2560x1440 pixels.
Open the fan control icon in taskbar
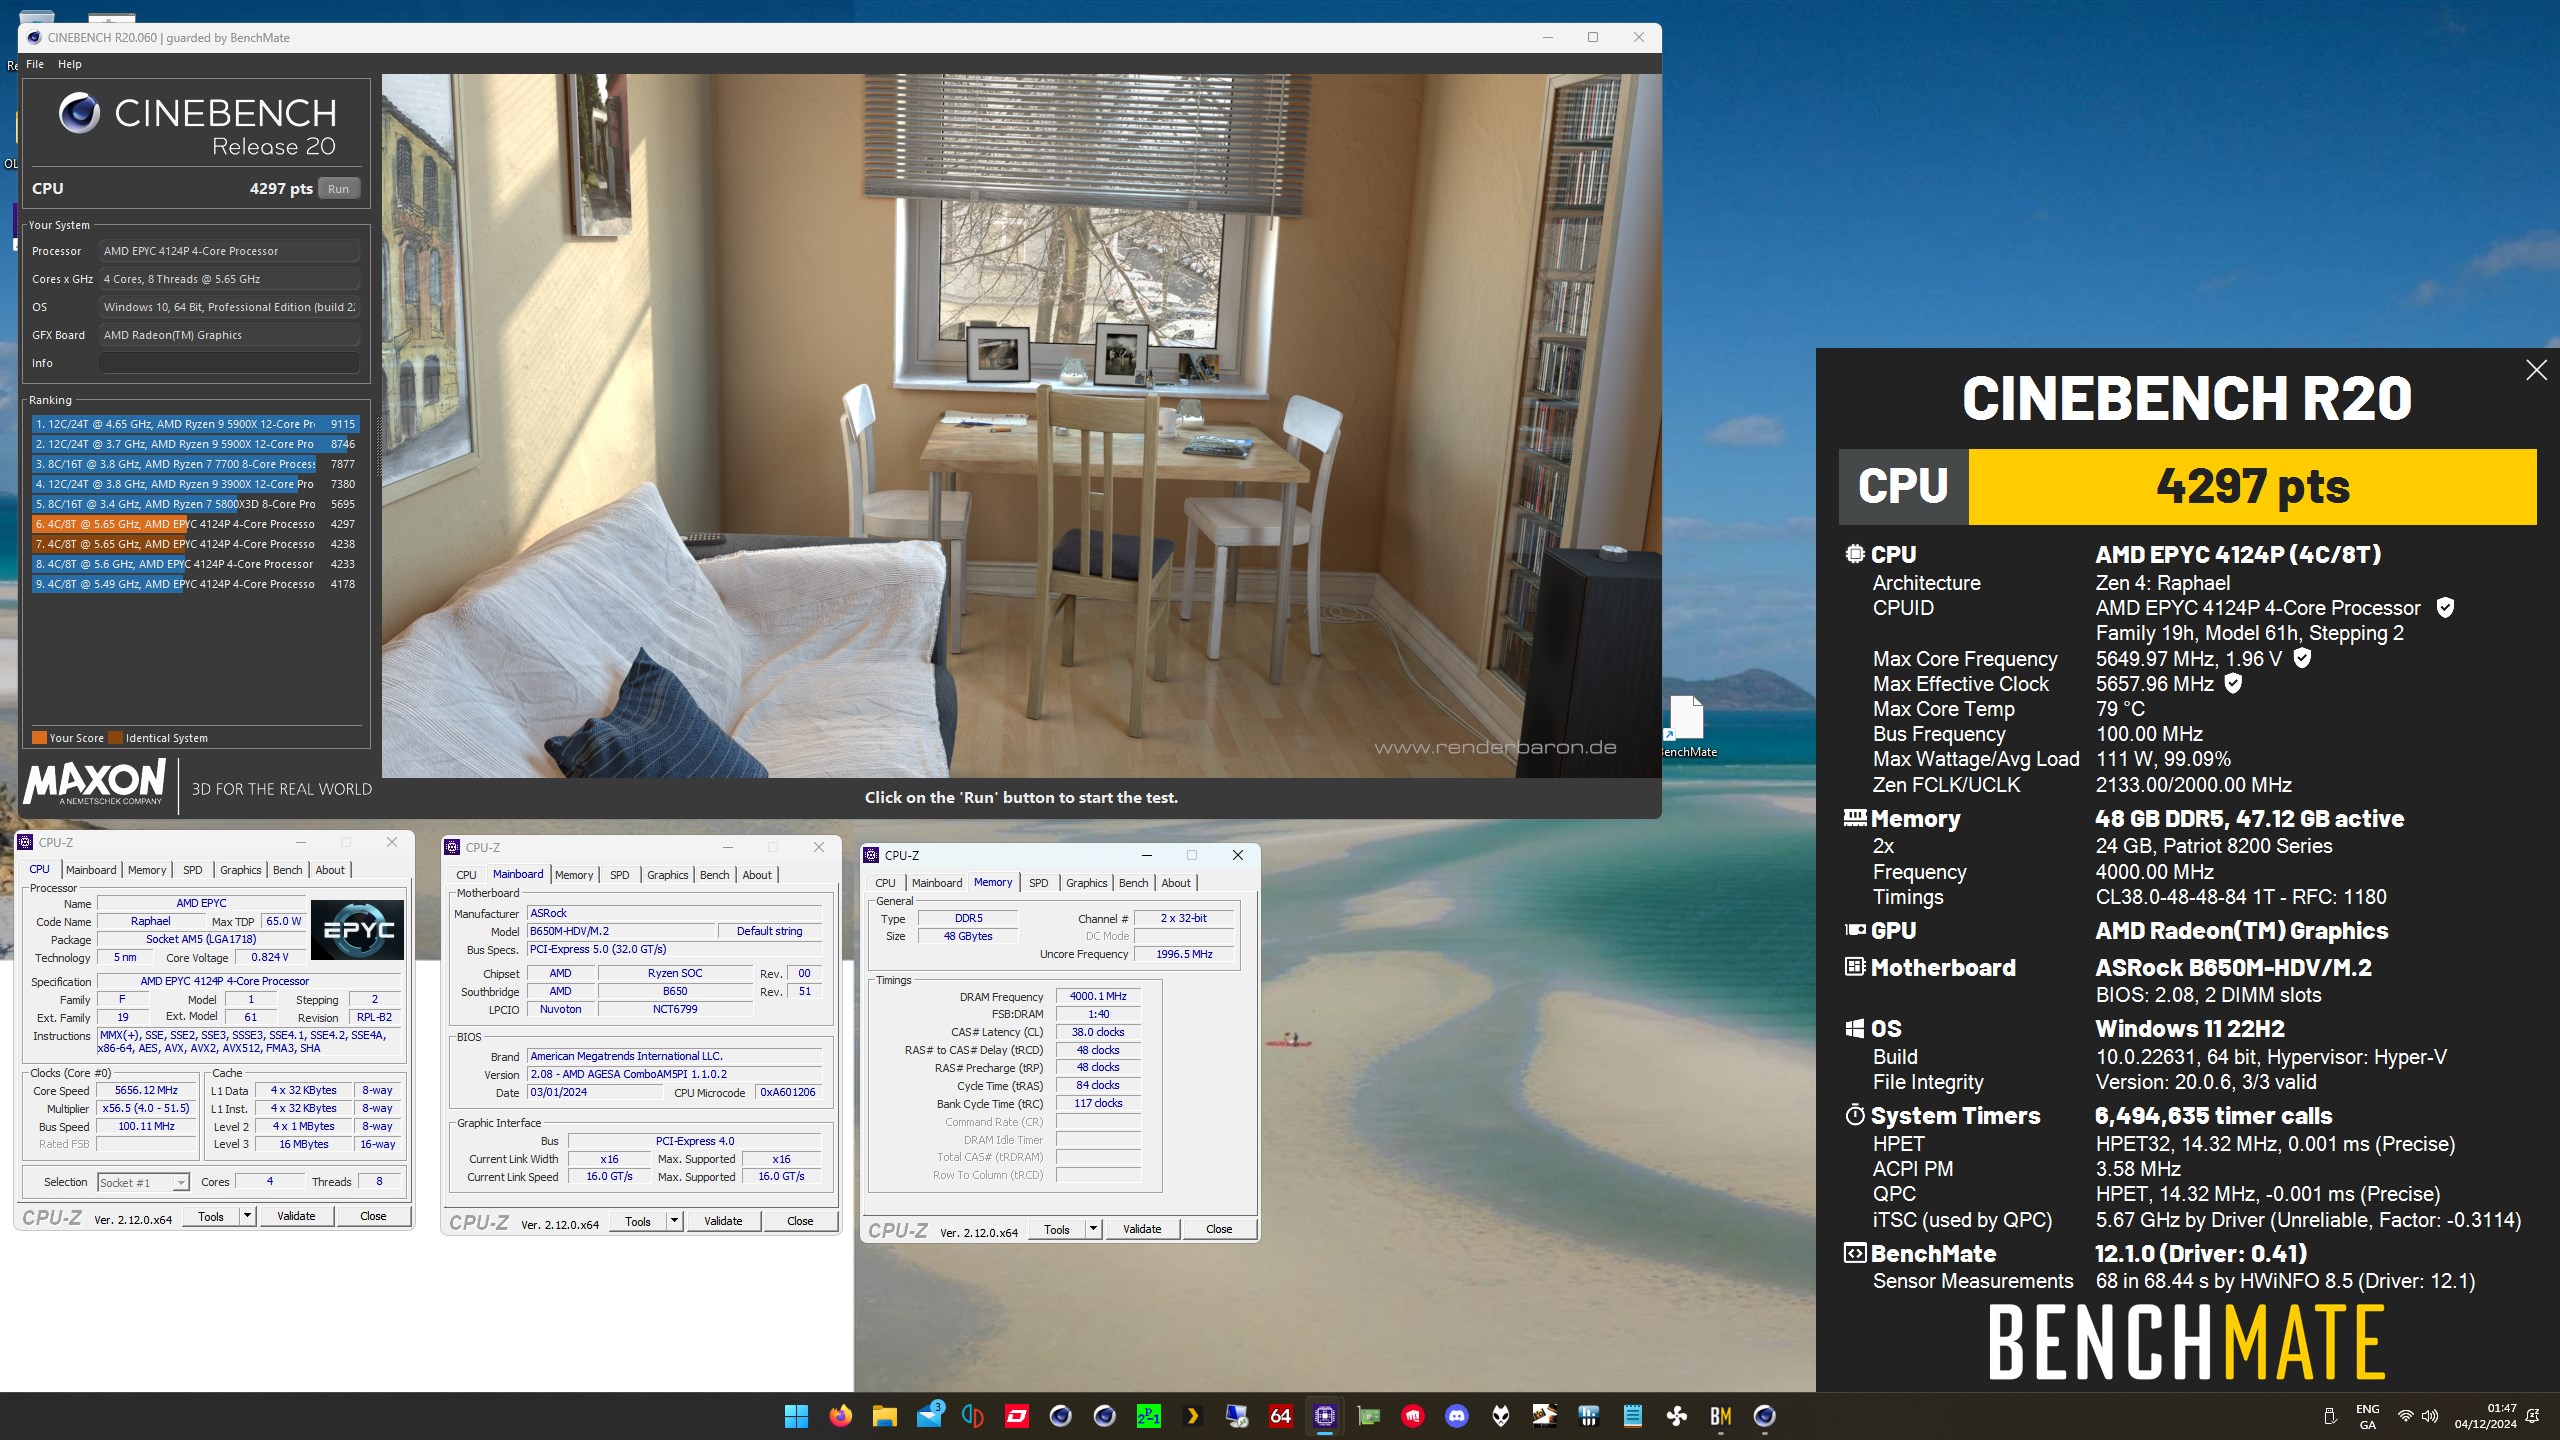pyautogui.click(x=1677, y=1415)
